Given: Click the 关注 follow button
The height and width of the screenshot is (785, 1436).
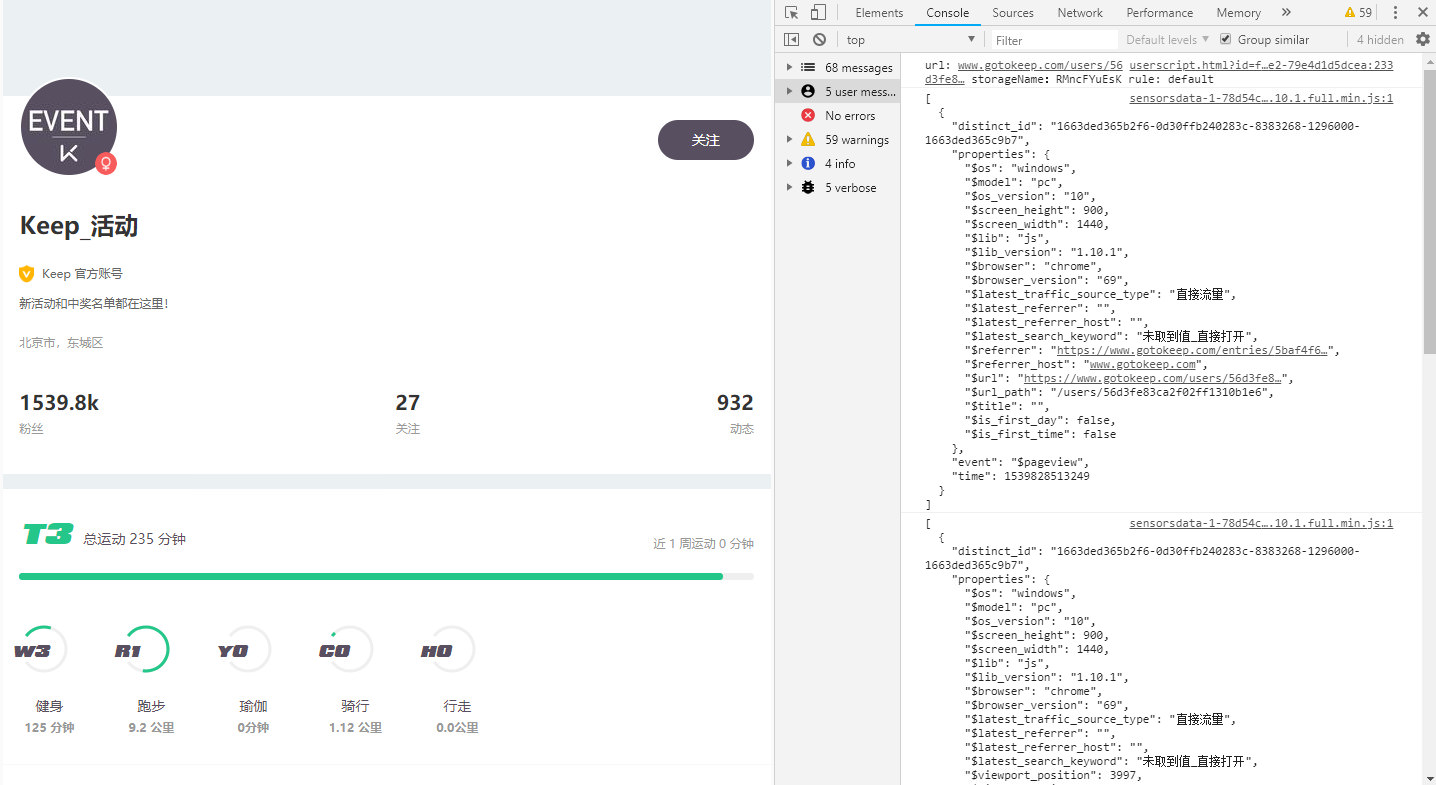Looking at the screenshot, I should (x=706, y=140).
